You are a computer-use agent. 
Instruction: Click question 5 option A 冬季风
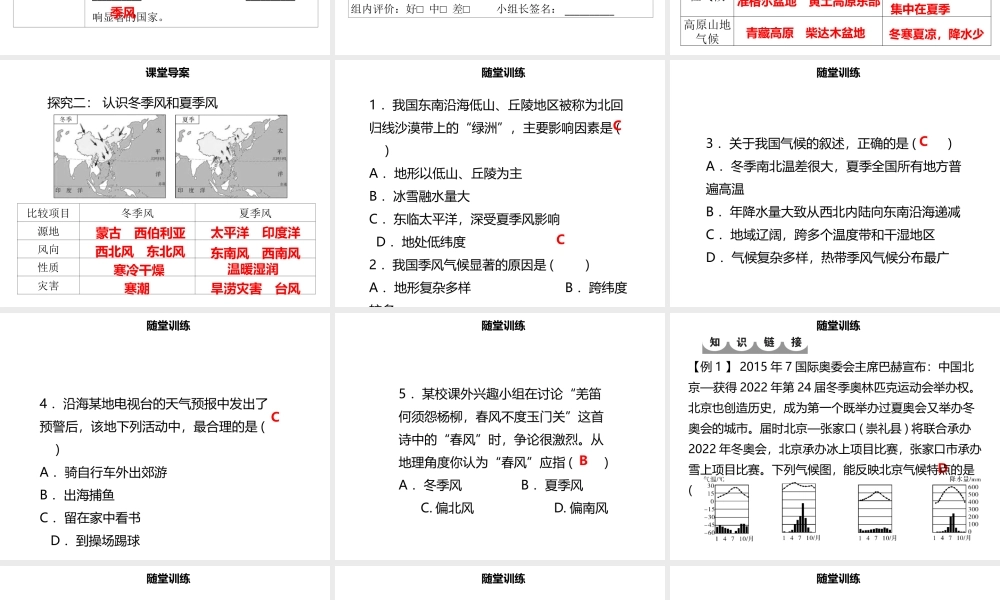(430, 486)
